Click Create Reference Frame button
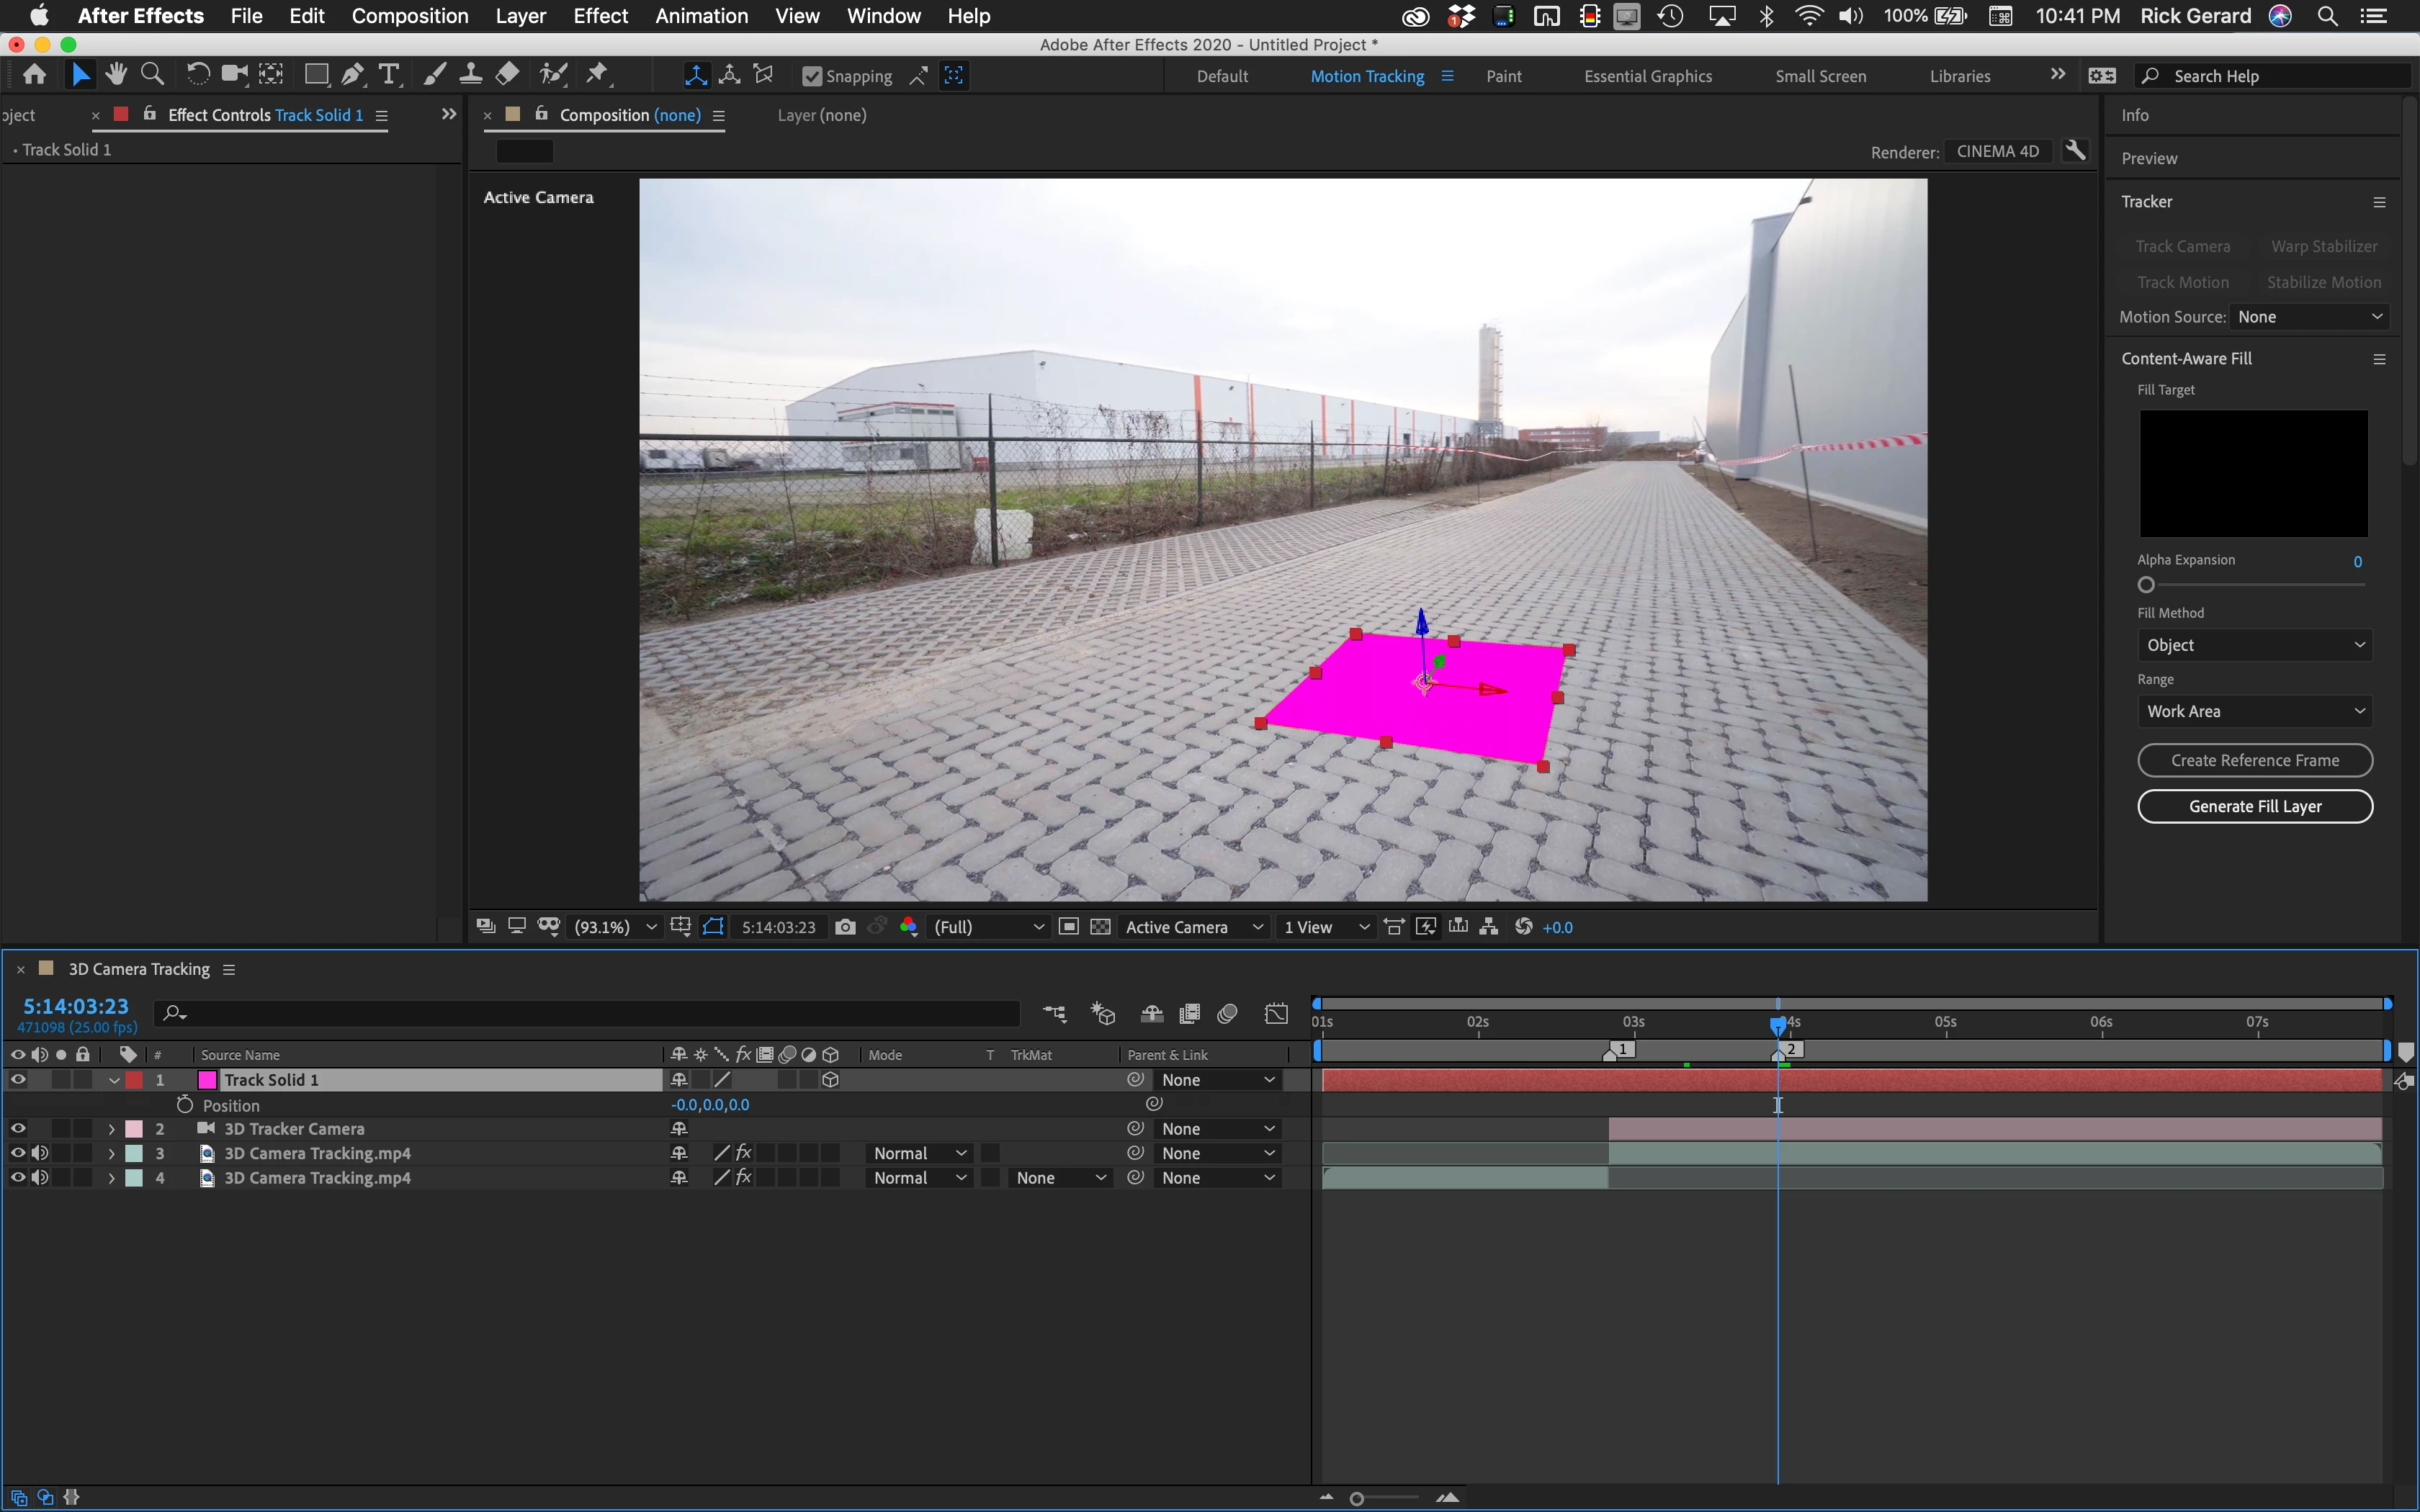Image resolution: width=2420 pixels, height=1512 pixels. pyautogui.click(x=2254, y=760)
